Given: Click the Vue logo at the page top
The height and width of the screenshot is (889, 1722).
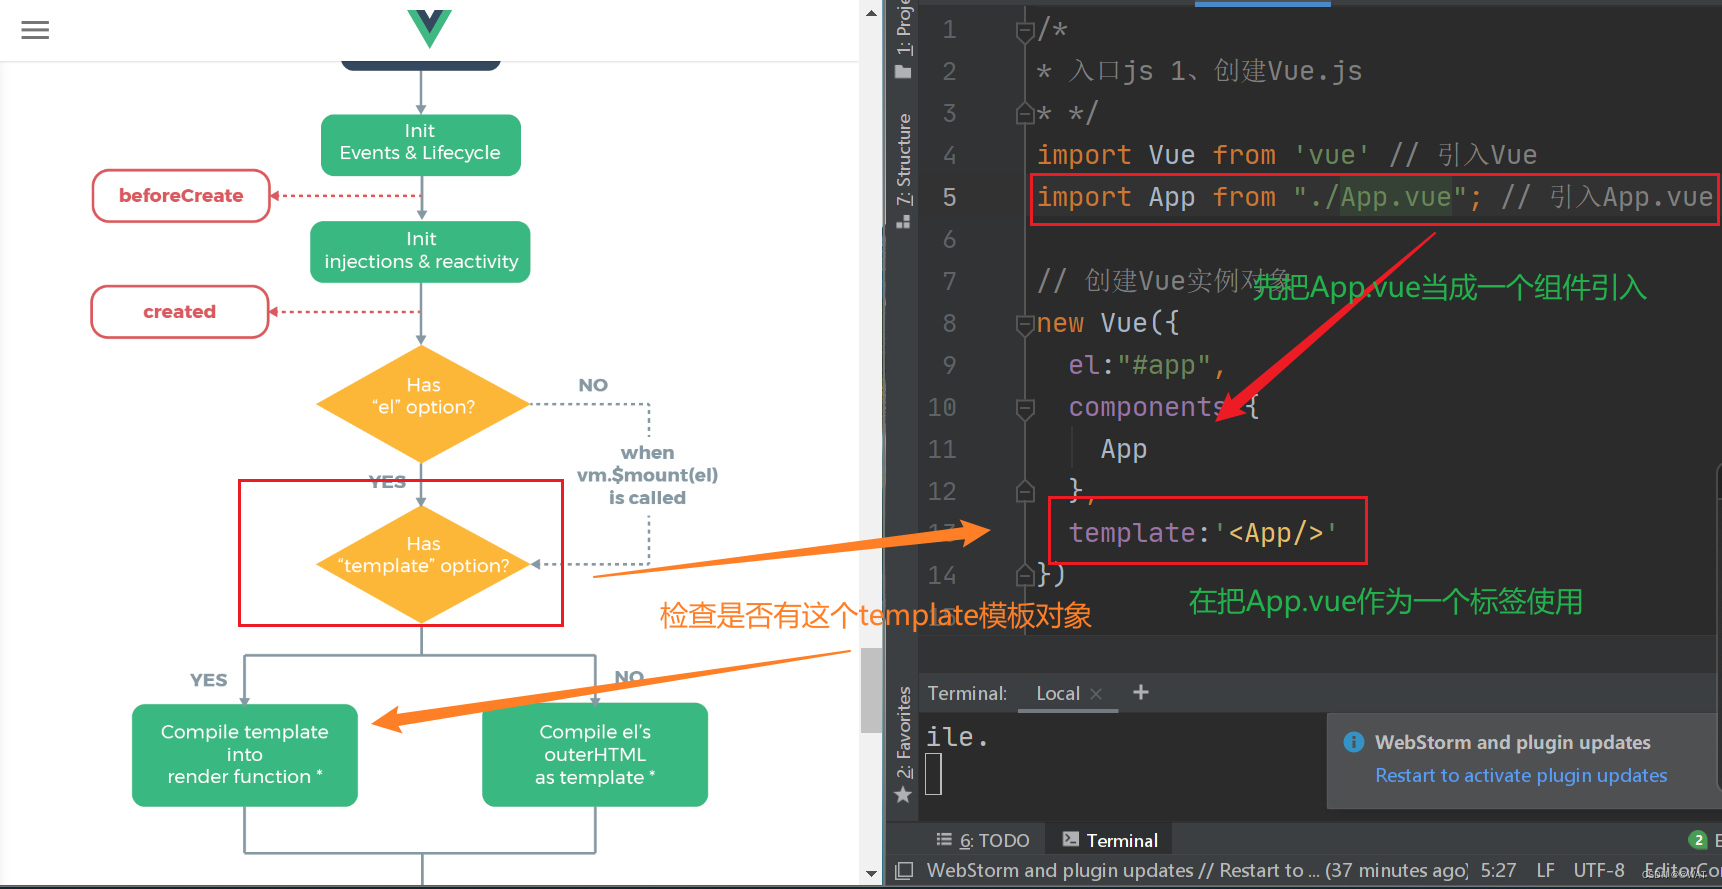Looking at the screenshot, I should coord(430,28).
